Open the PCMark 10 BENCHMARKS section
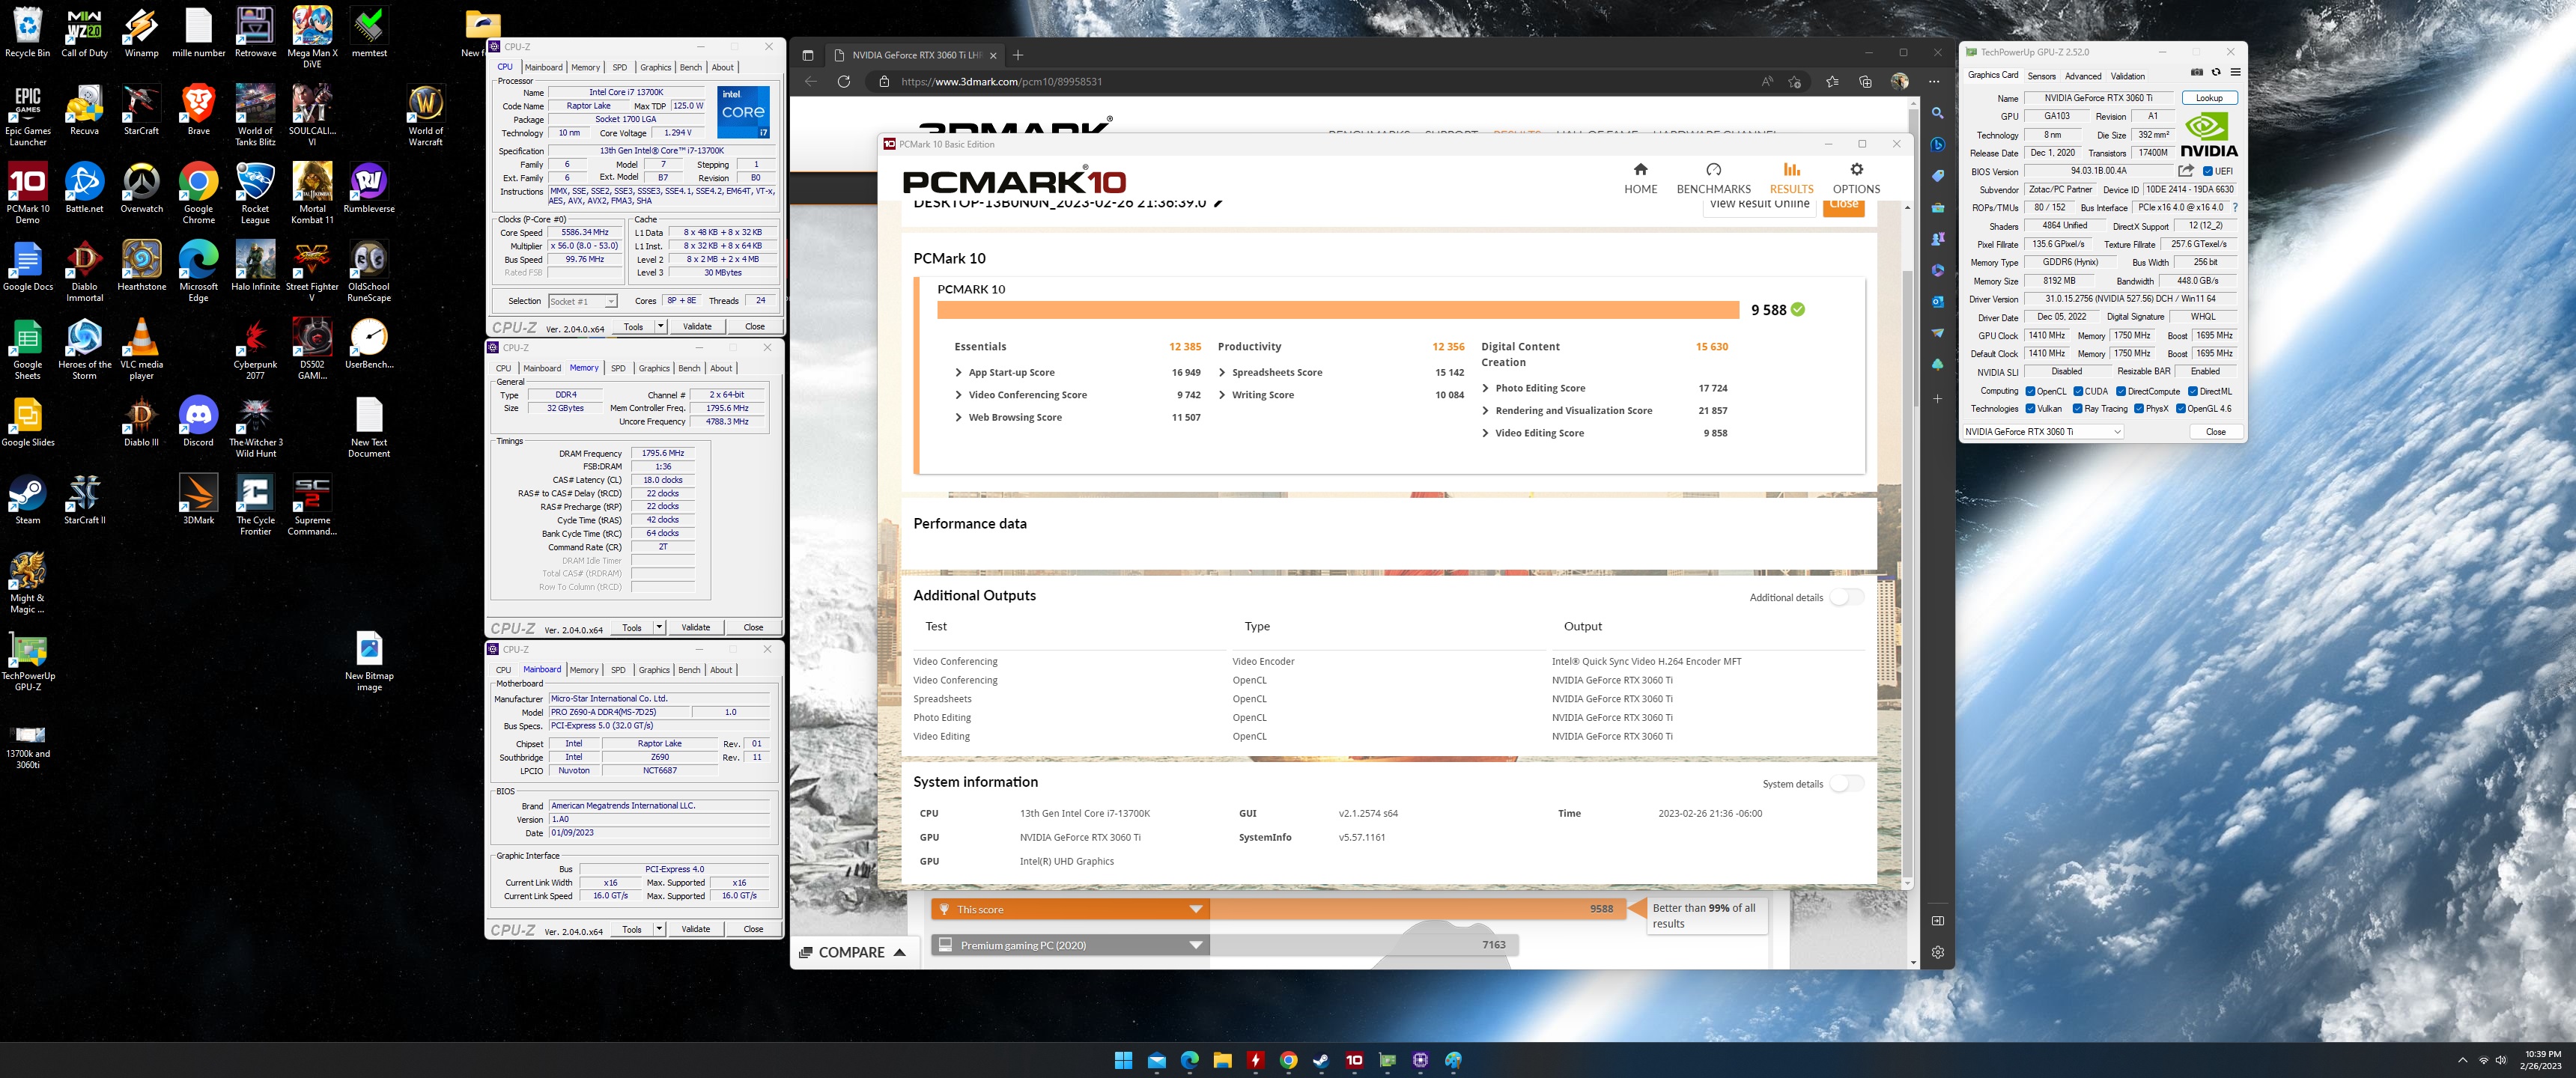 tap(1713, 178)
